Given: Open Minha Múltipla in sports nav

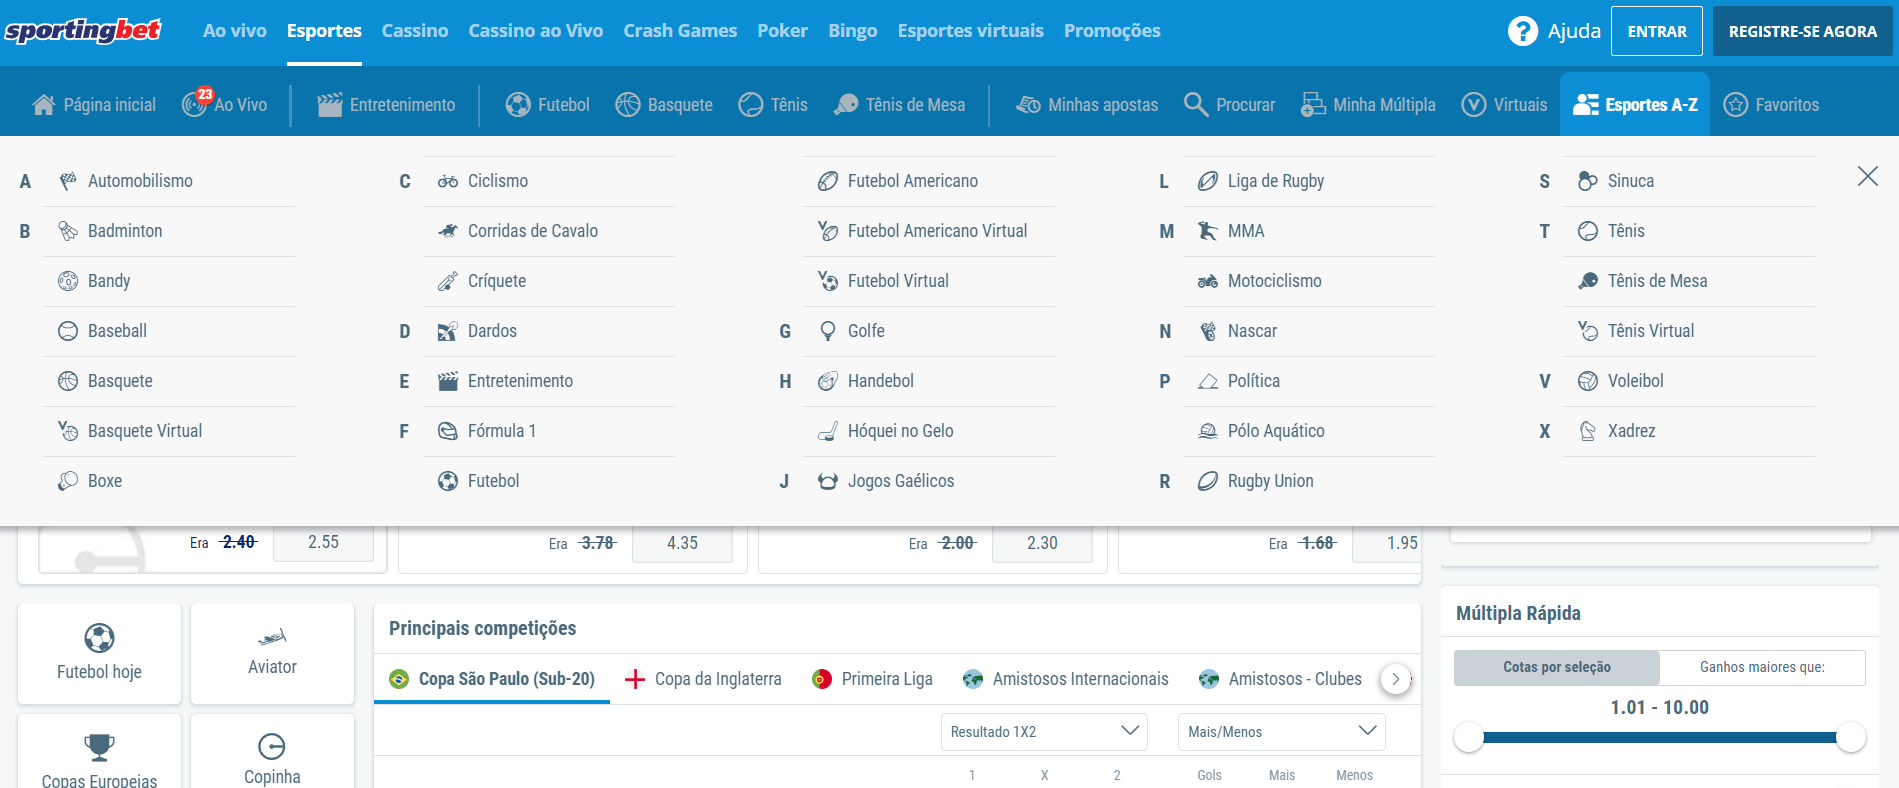Looking at the screenshot, I should pyautogui.click(x=1368, y=104).
